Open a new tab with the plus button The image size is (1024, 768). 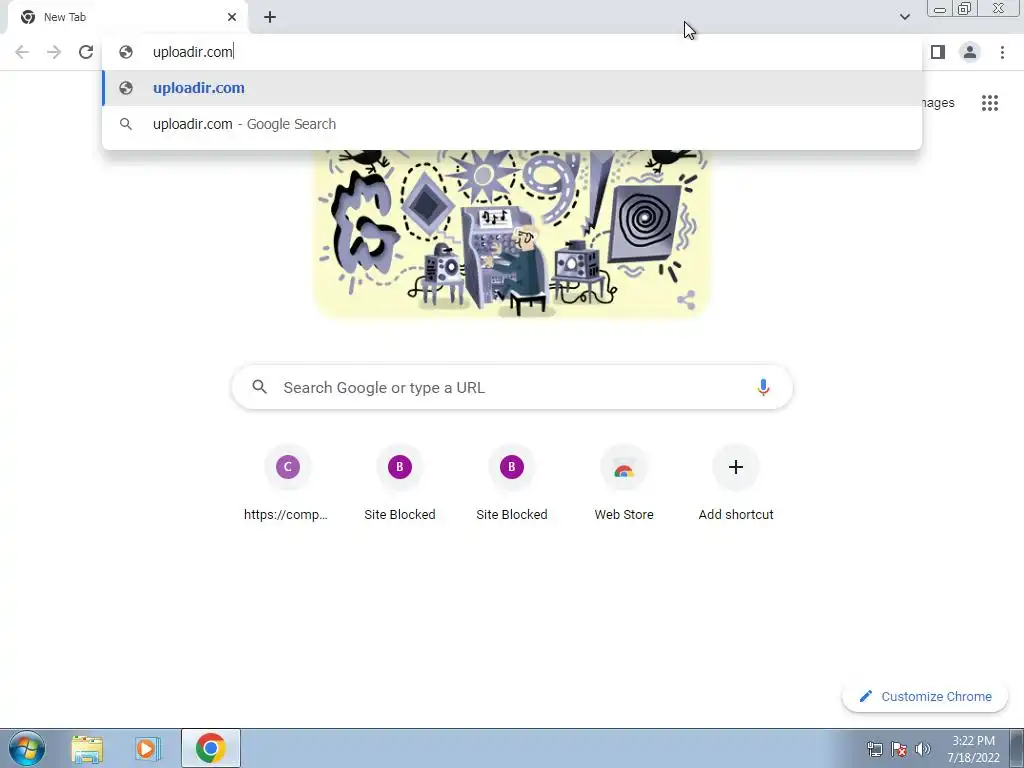click(270, 17)
